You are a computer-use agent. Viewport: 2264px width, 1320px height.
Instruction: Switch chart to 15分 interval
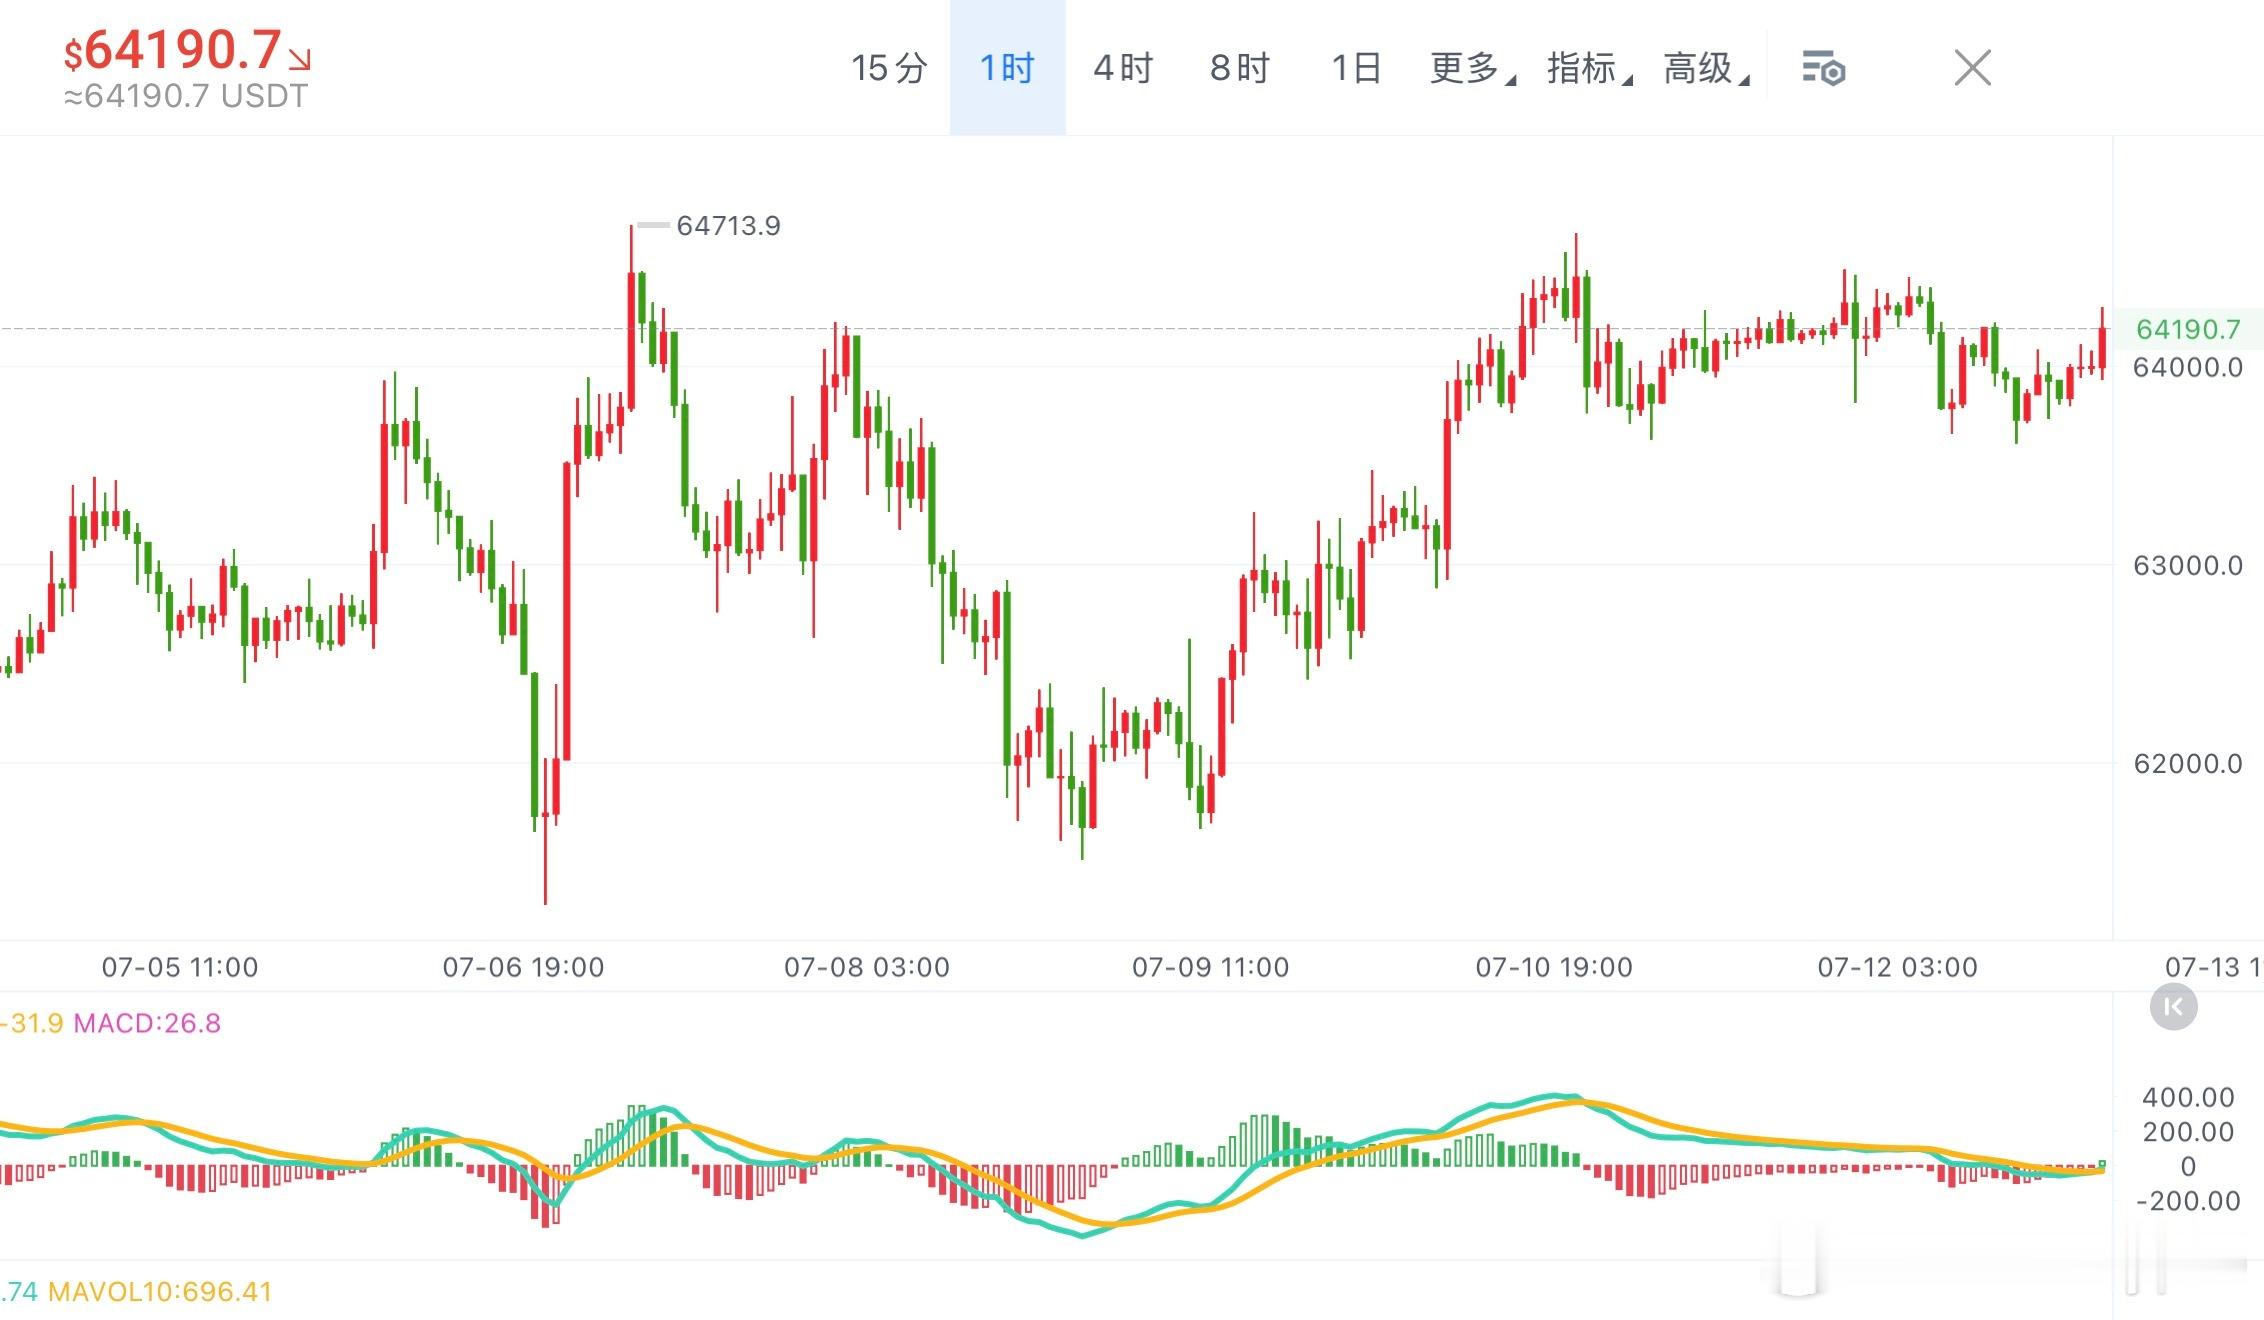coord(889,68)
